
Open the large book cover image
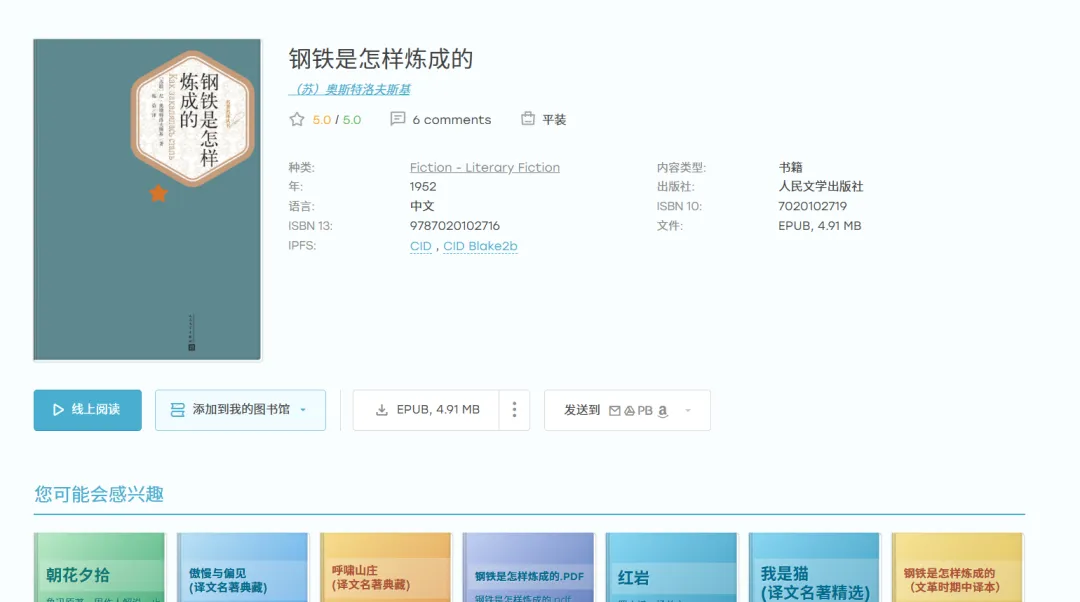point(147,200)
